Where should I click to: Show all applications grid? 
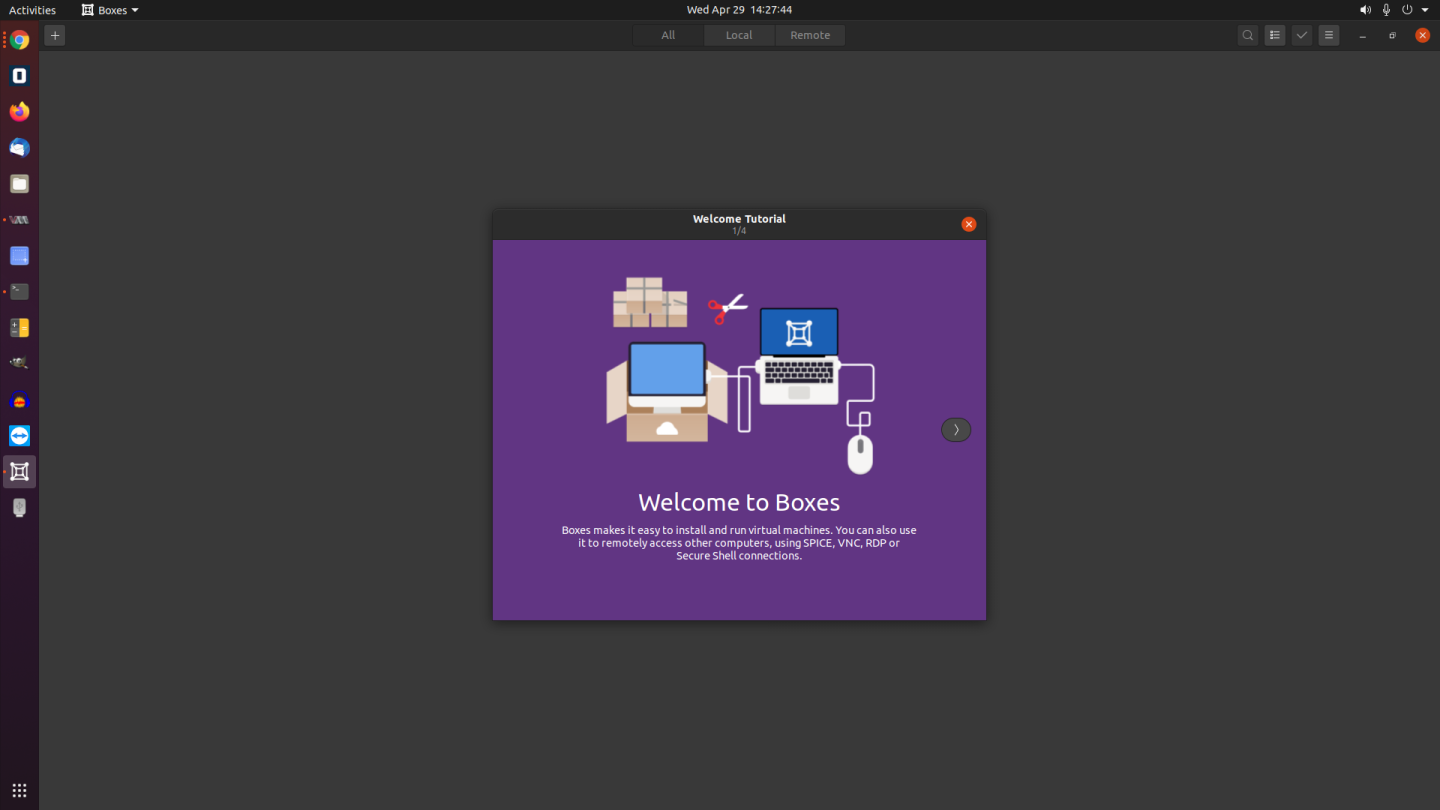[x=19, y=790]
